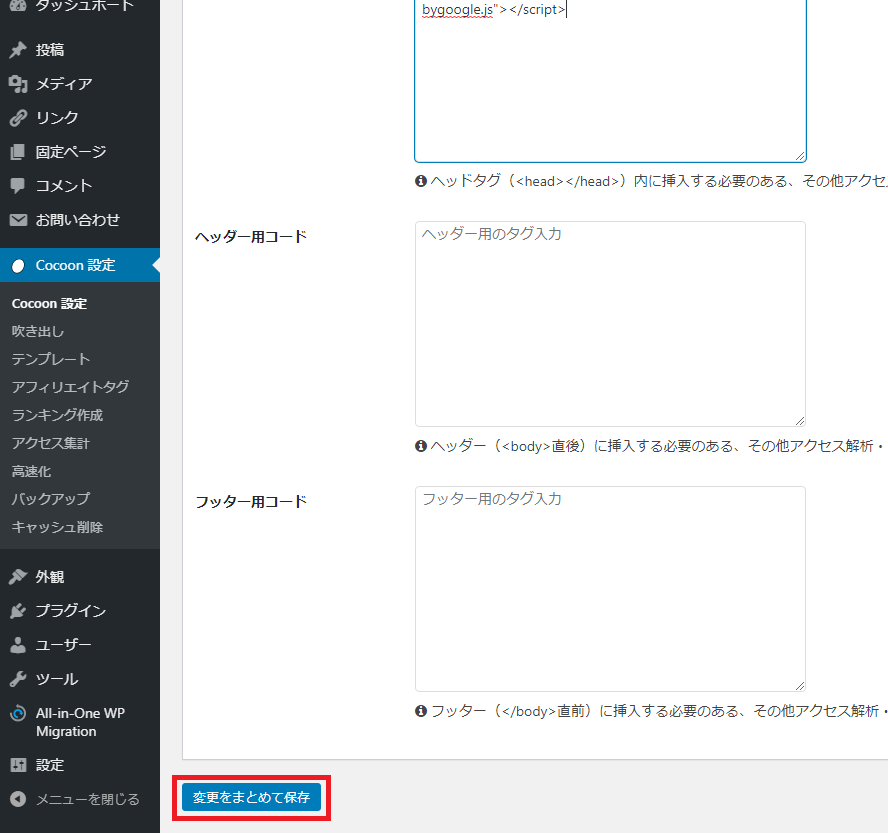Click resize handle of head code textarea
The image size is (888, 833).
point(800,156)
